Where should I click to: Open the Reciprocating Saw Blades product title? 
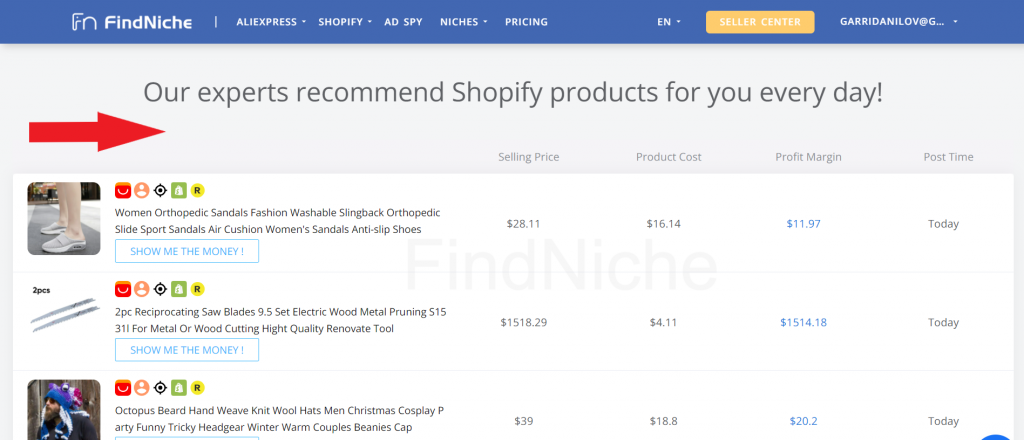[x=281, y=321]
